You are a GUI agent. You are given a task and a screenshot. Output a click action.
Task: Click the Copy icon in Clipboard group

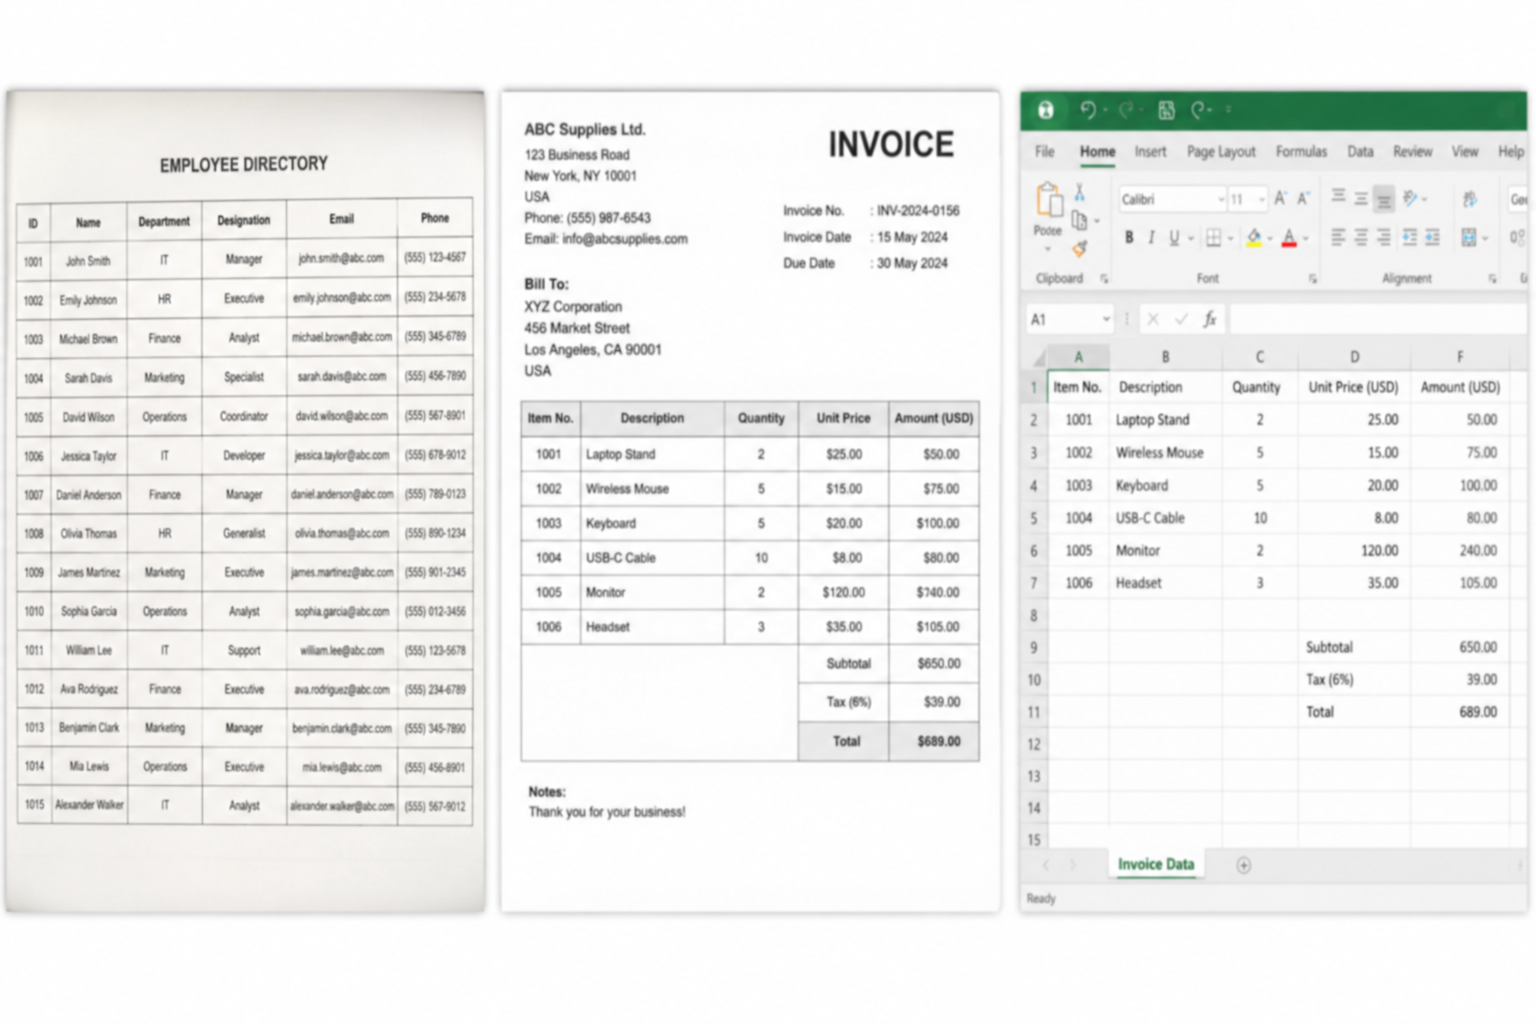click(x=1079, y=220)
